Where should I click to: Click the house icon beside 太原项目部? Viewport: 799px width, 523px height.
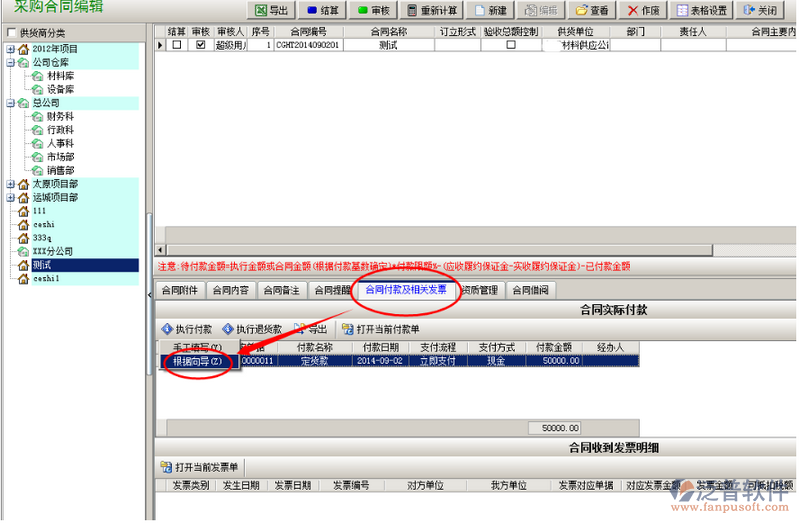click(23, 184)
